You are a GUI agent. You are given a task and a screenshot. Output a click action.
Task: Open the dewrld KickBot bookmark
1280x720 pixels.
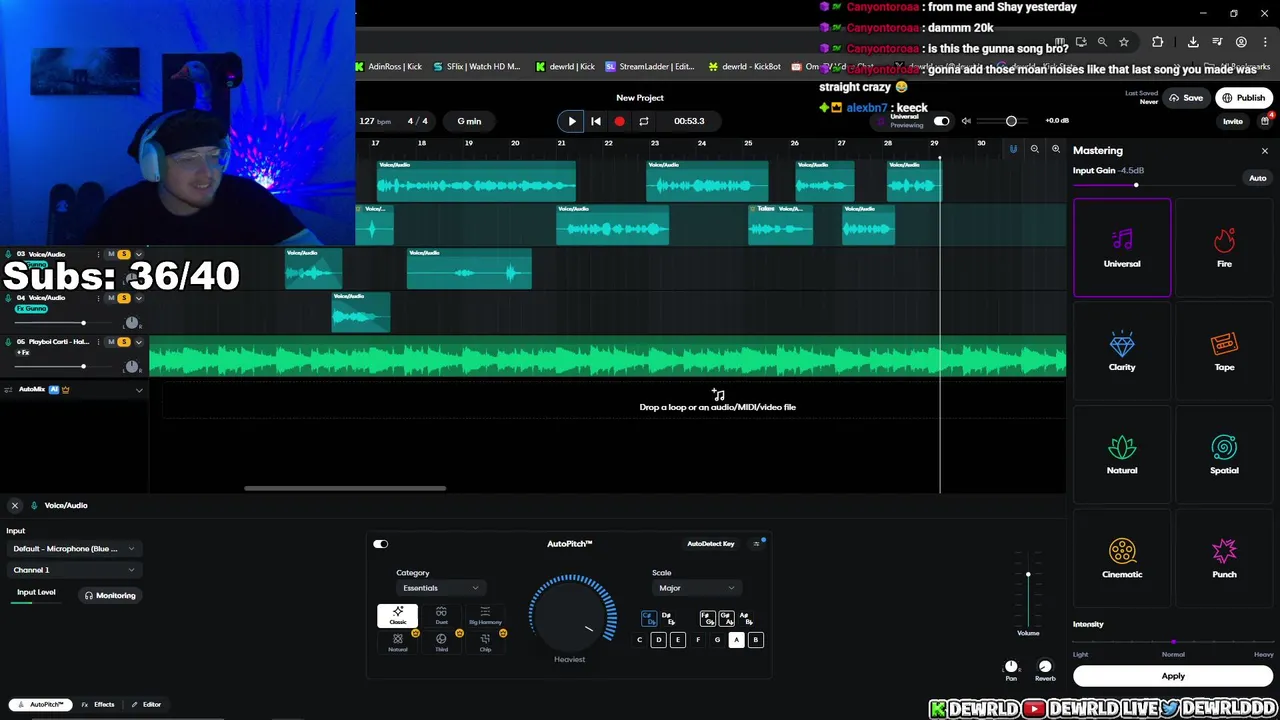(x=744, y=67)
